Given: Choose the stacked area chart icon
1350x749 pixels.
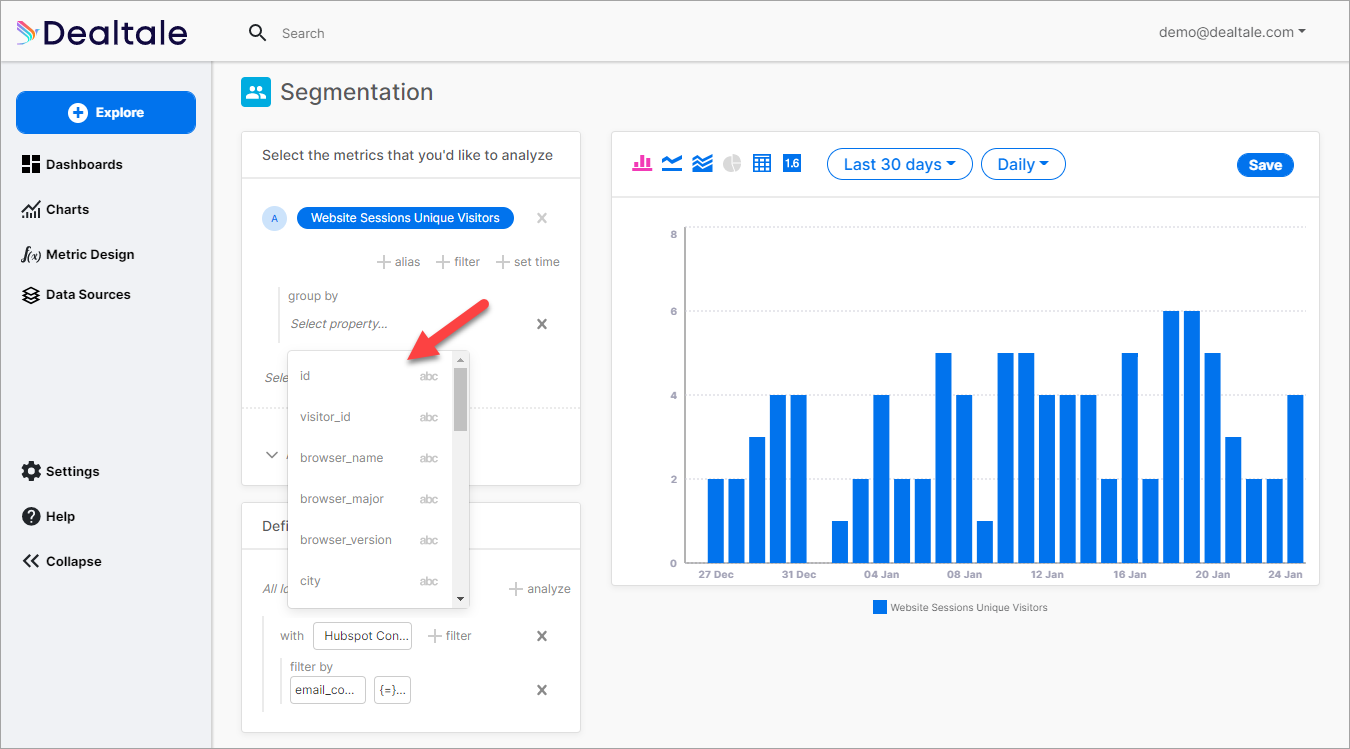Looking at the screenshot, I should tap(702, 163).
